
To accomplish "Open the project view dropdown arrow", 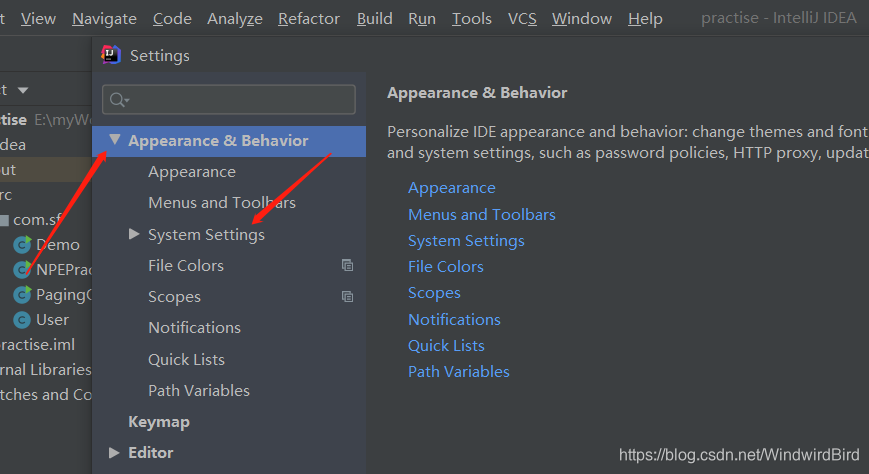I will (x=23, y=90).
